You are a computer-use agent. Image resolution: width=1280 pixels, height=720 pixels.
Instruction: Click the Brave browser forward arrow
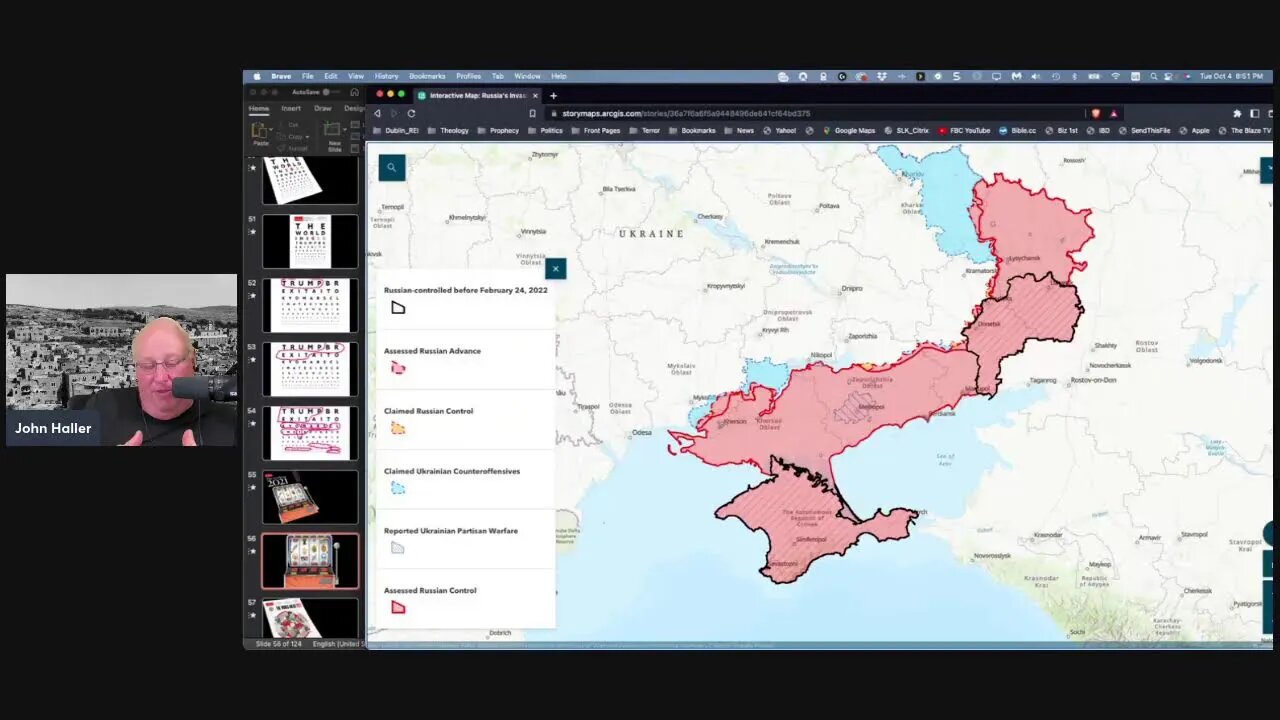point(394,113)
